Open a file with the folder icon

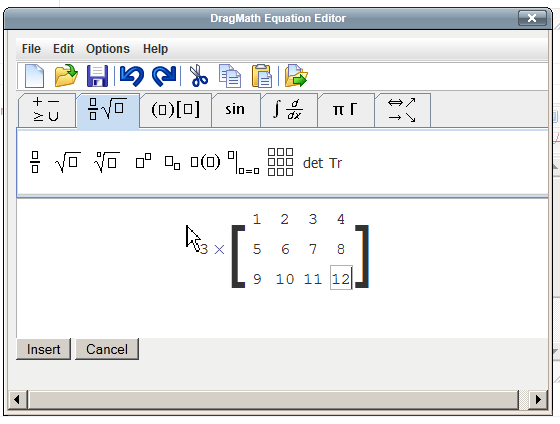[66, 76]
